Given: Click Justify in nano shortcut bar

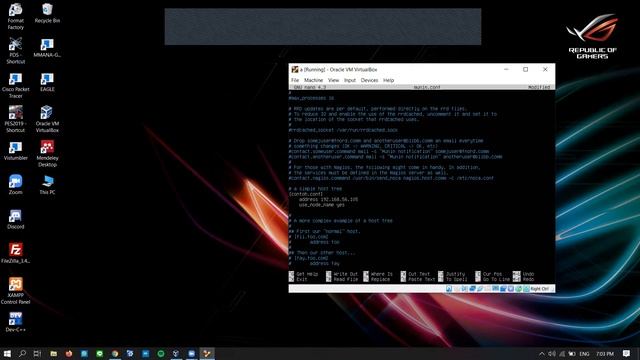Looking at the screenshot, I should [x=451, y=274].
